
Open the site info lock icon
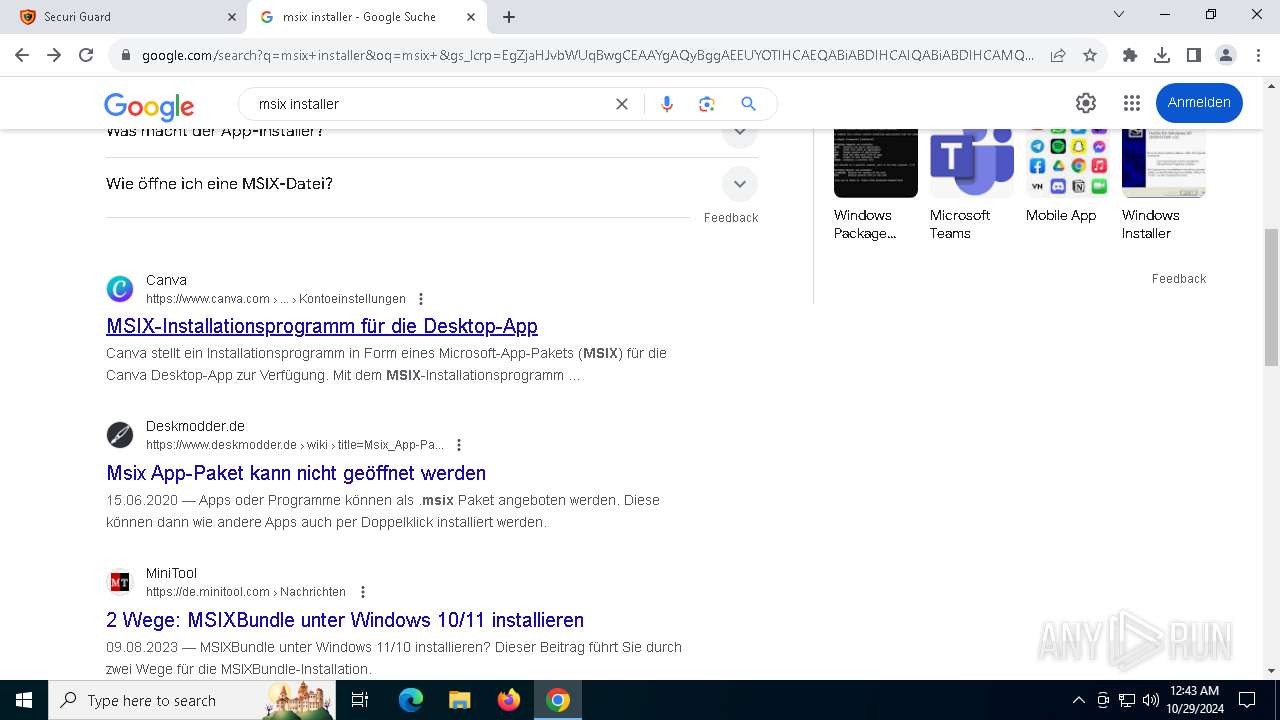(x=125, y=56)
